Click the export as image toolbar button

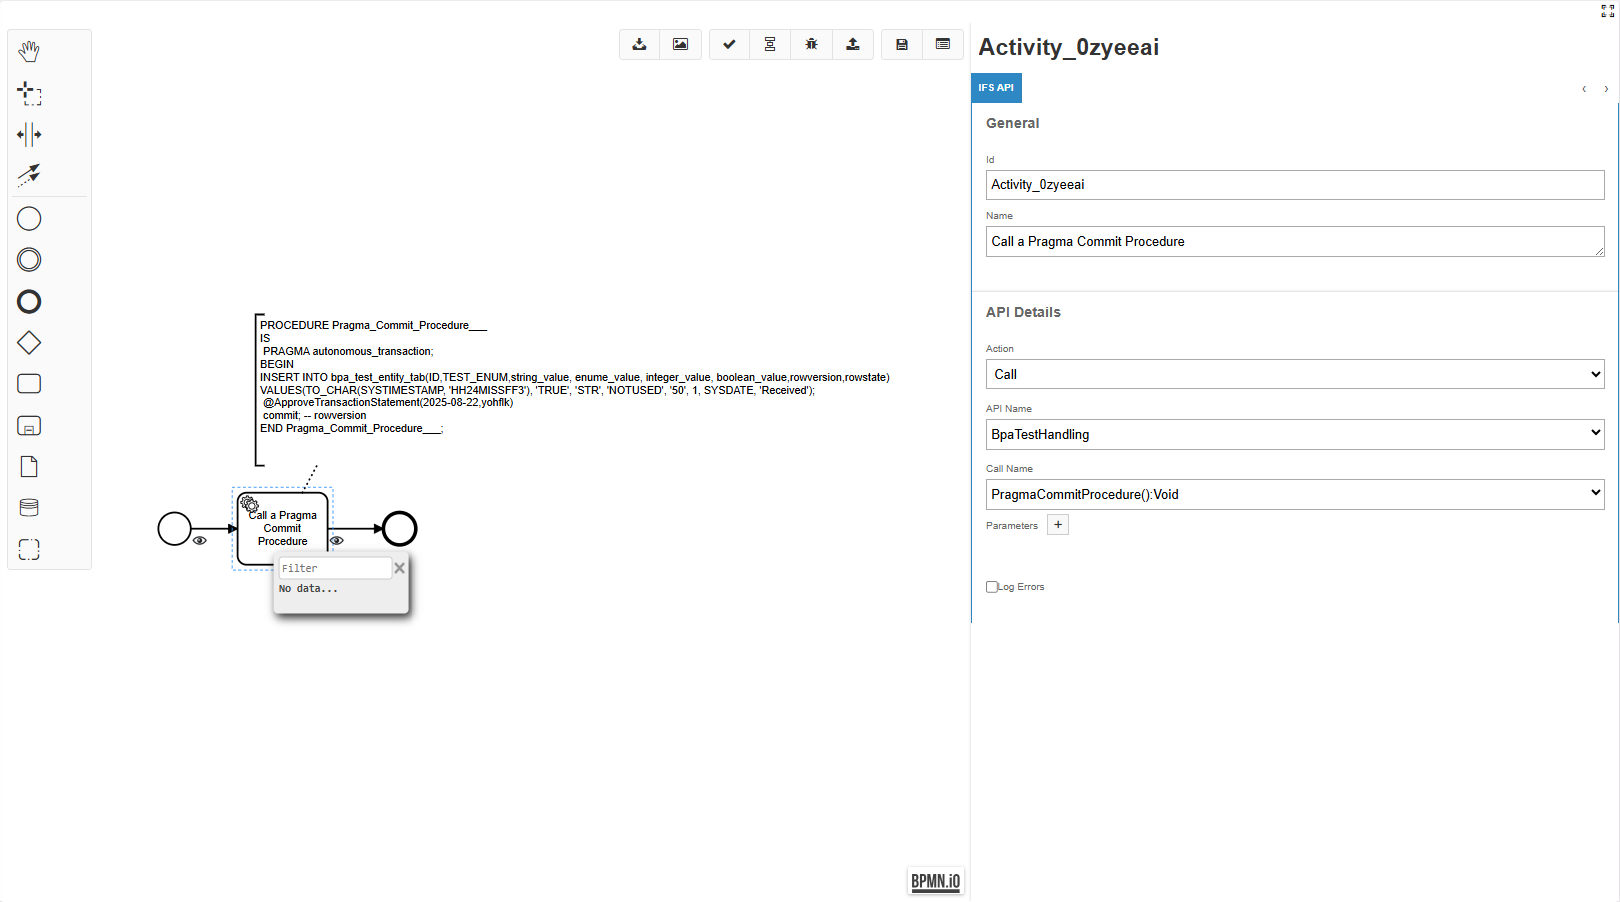(680, 44)
